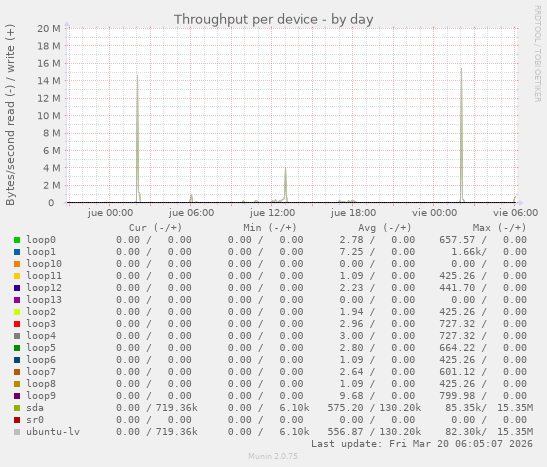Click the 'Bytes/second read (-) / write (+)' axis title
The width and height of the screenshot is (547, 467).
coord(10,115)
